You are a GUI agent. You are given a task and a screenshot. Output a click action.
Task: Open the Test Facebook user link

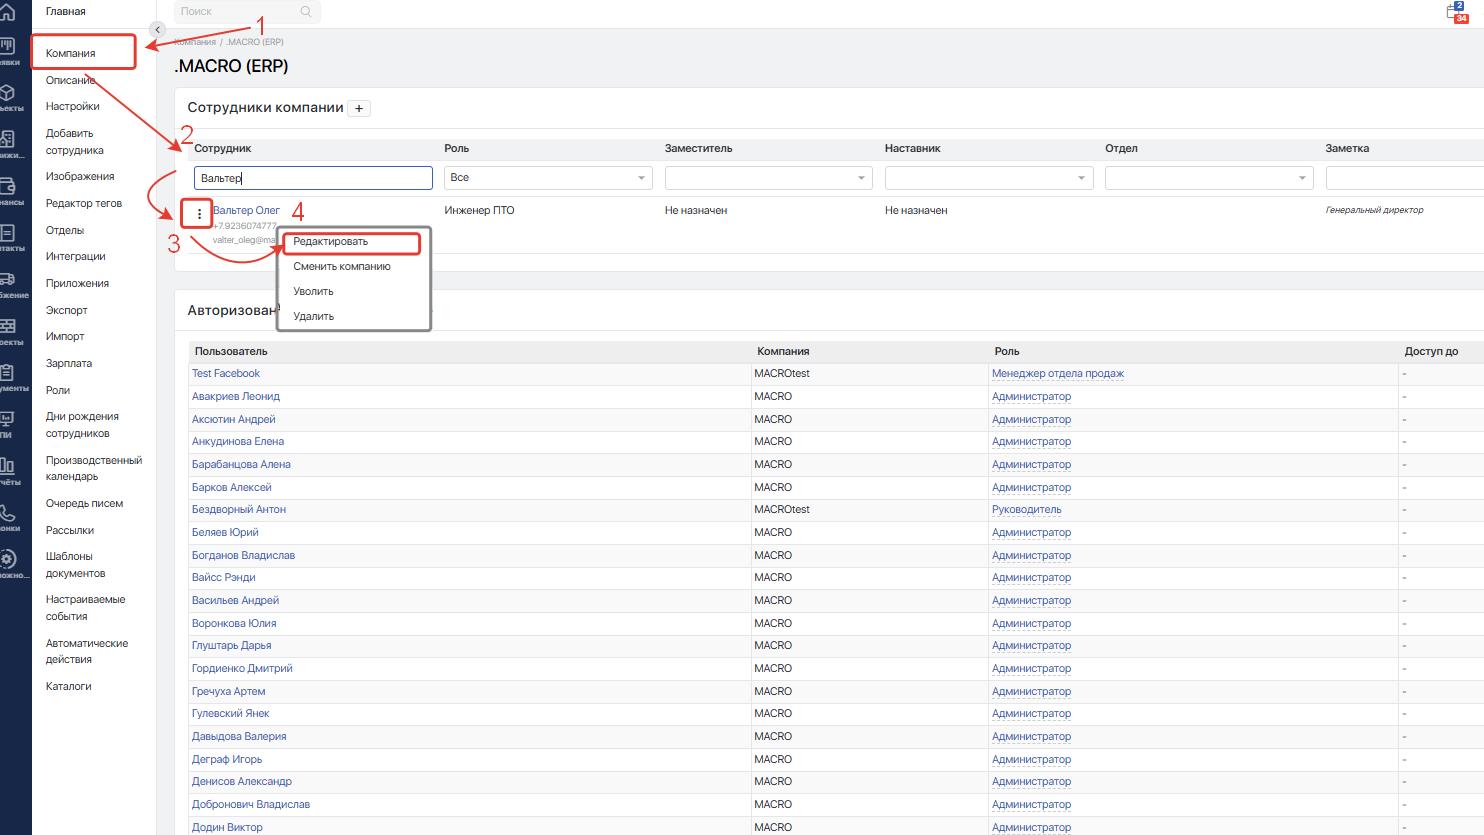[226, 374]
